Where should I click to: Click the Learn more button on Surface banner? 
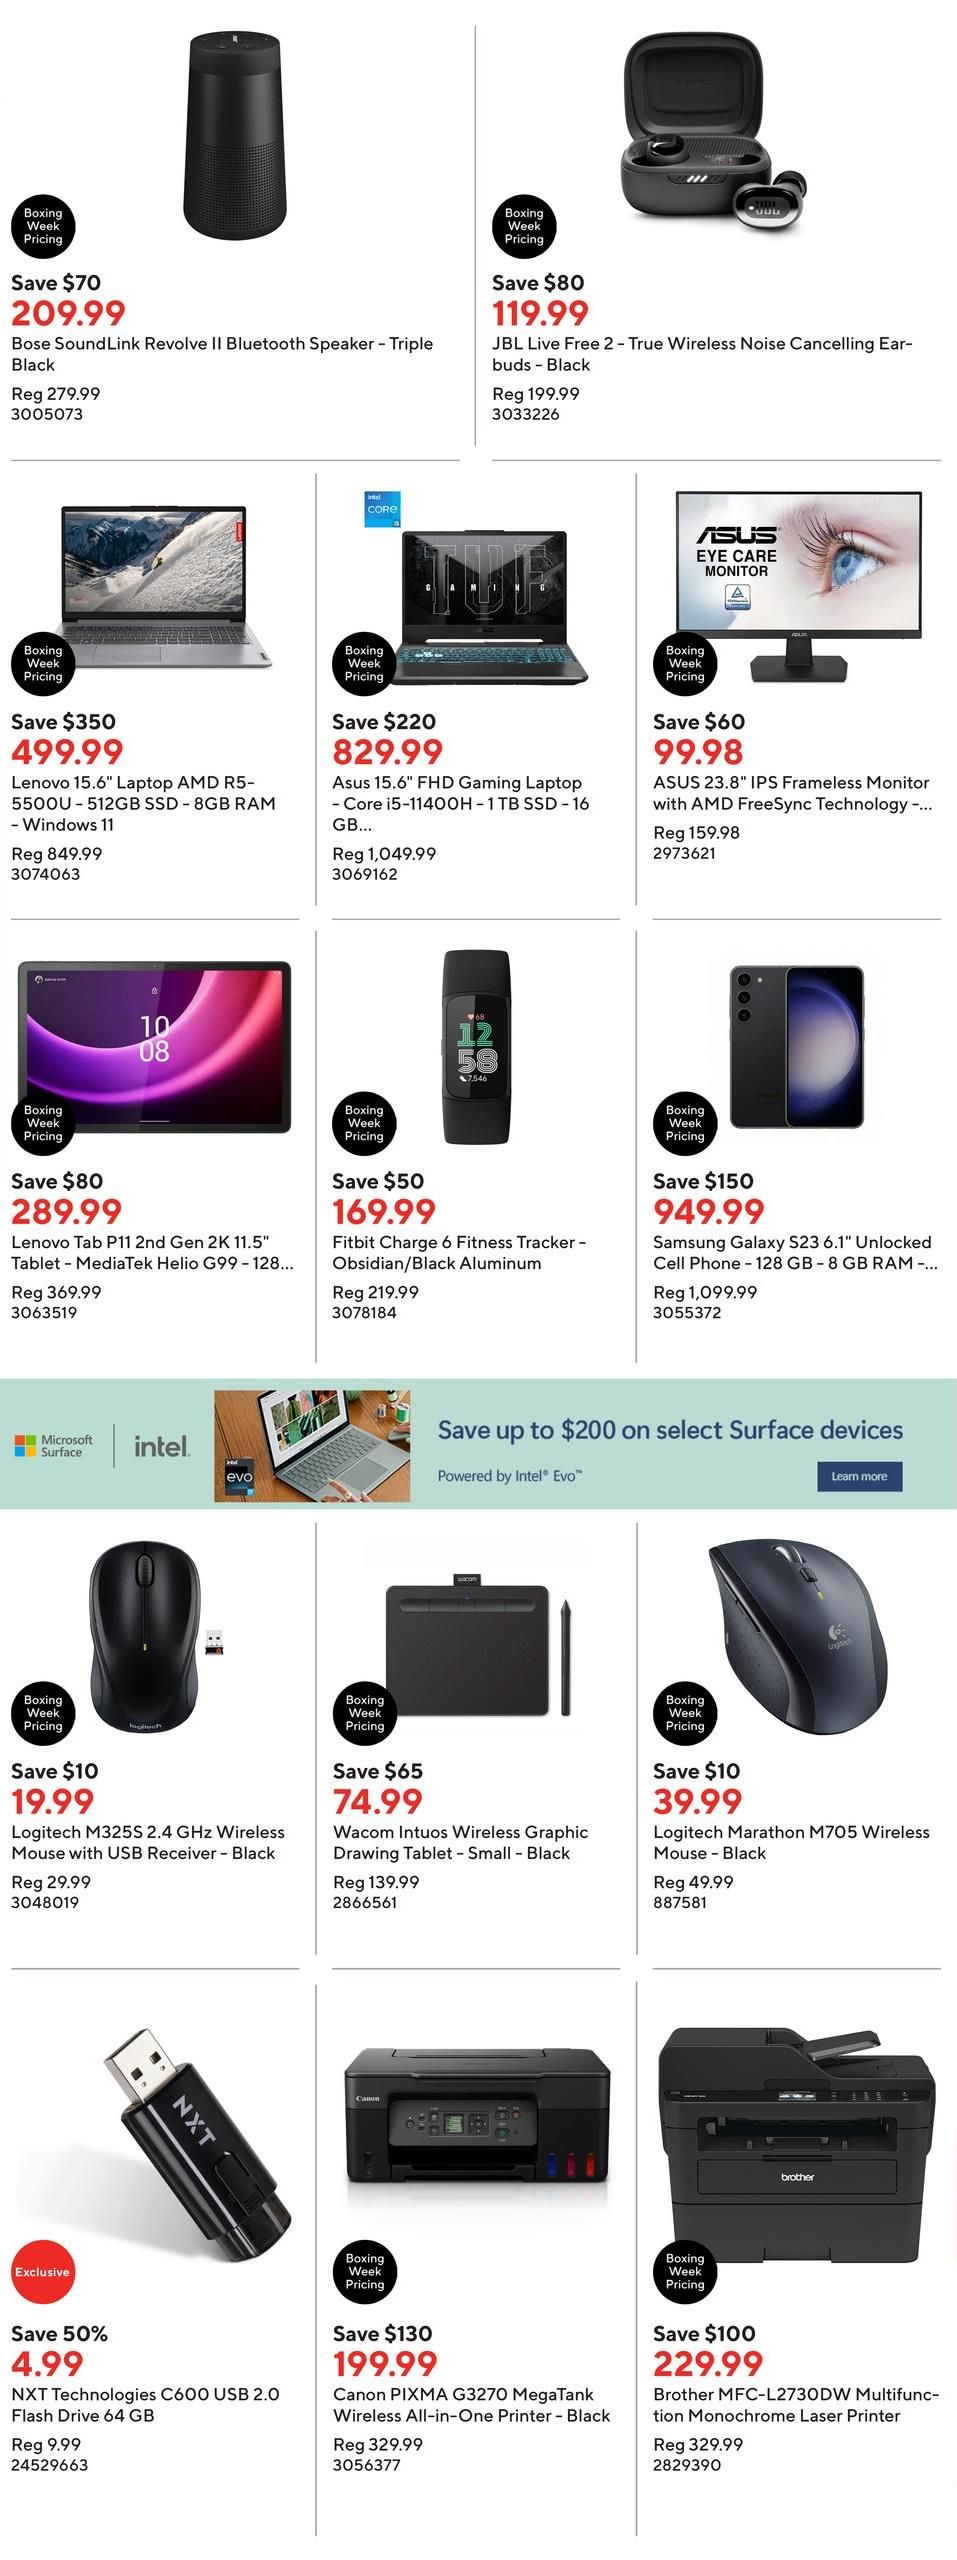[x=858, y=1476]
